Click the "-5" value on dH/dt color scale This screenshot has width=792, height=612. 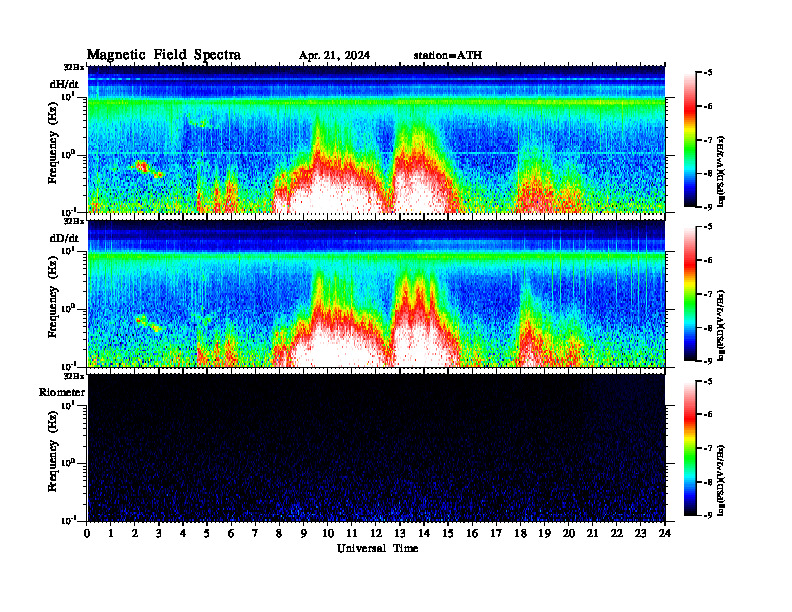point(708,73)
